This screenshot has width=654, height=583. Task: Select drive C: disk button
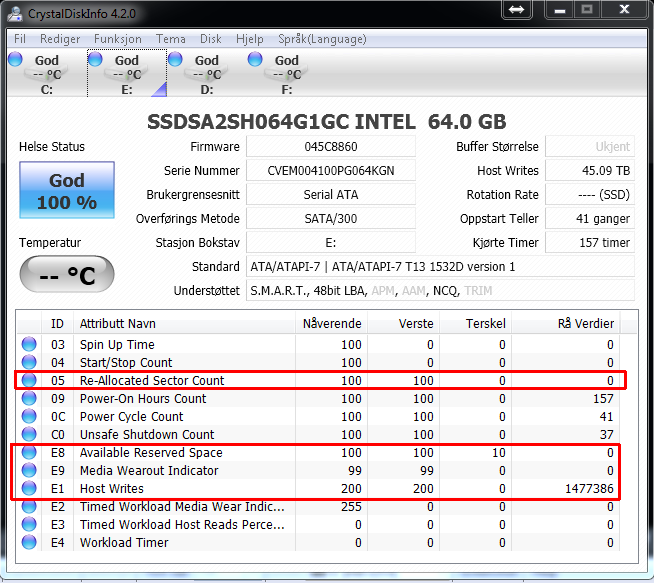click(x=47, y=73)
